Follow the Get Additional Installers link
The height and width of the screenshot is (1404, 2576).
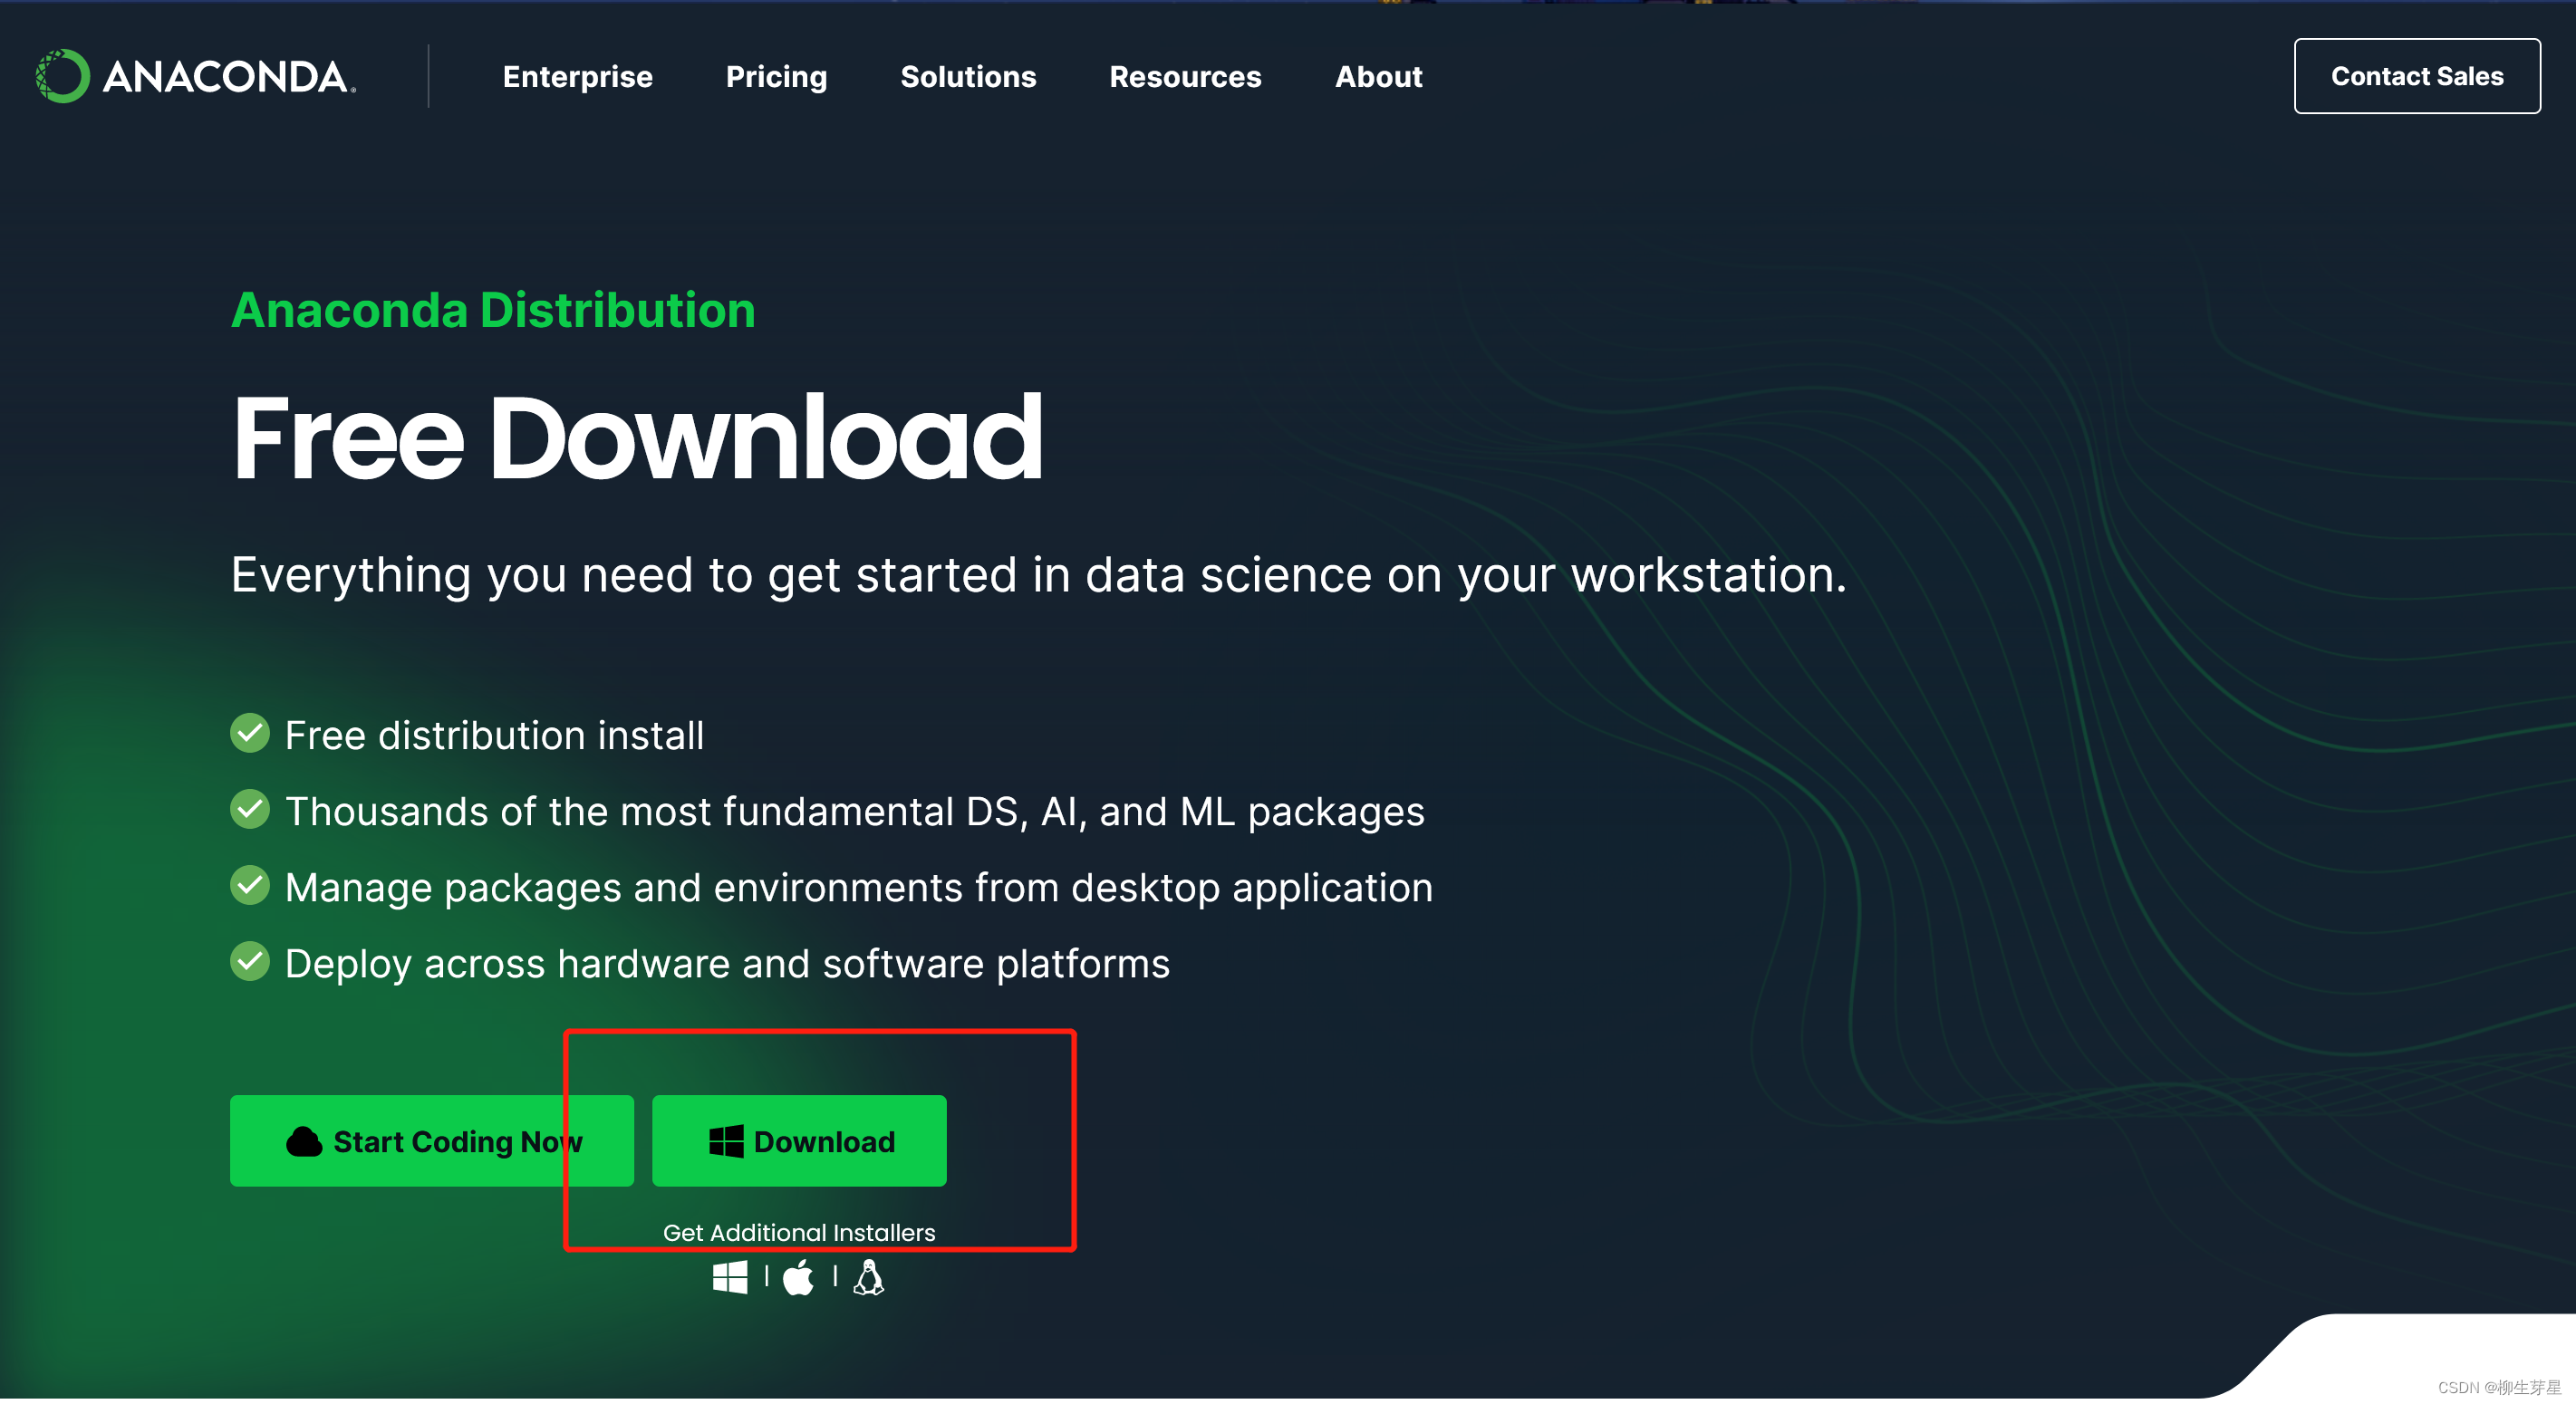[799, 1232]
